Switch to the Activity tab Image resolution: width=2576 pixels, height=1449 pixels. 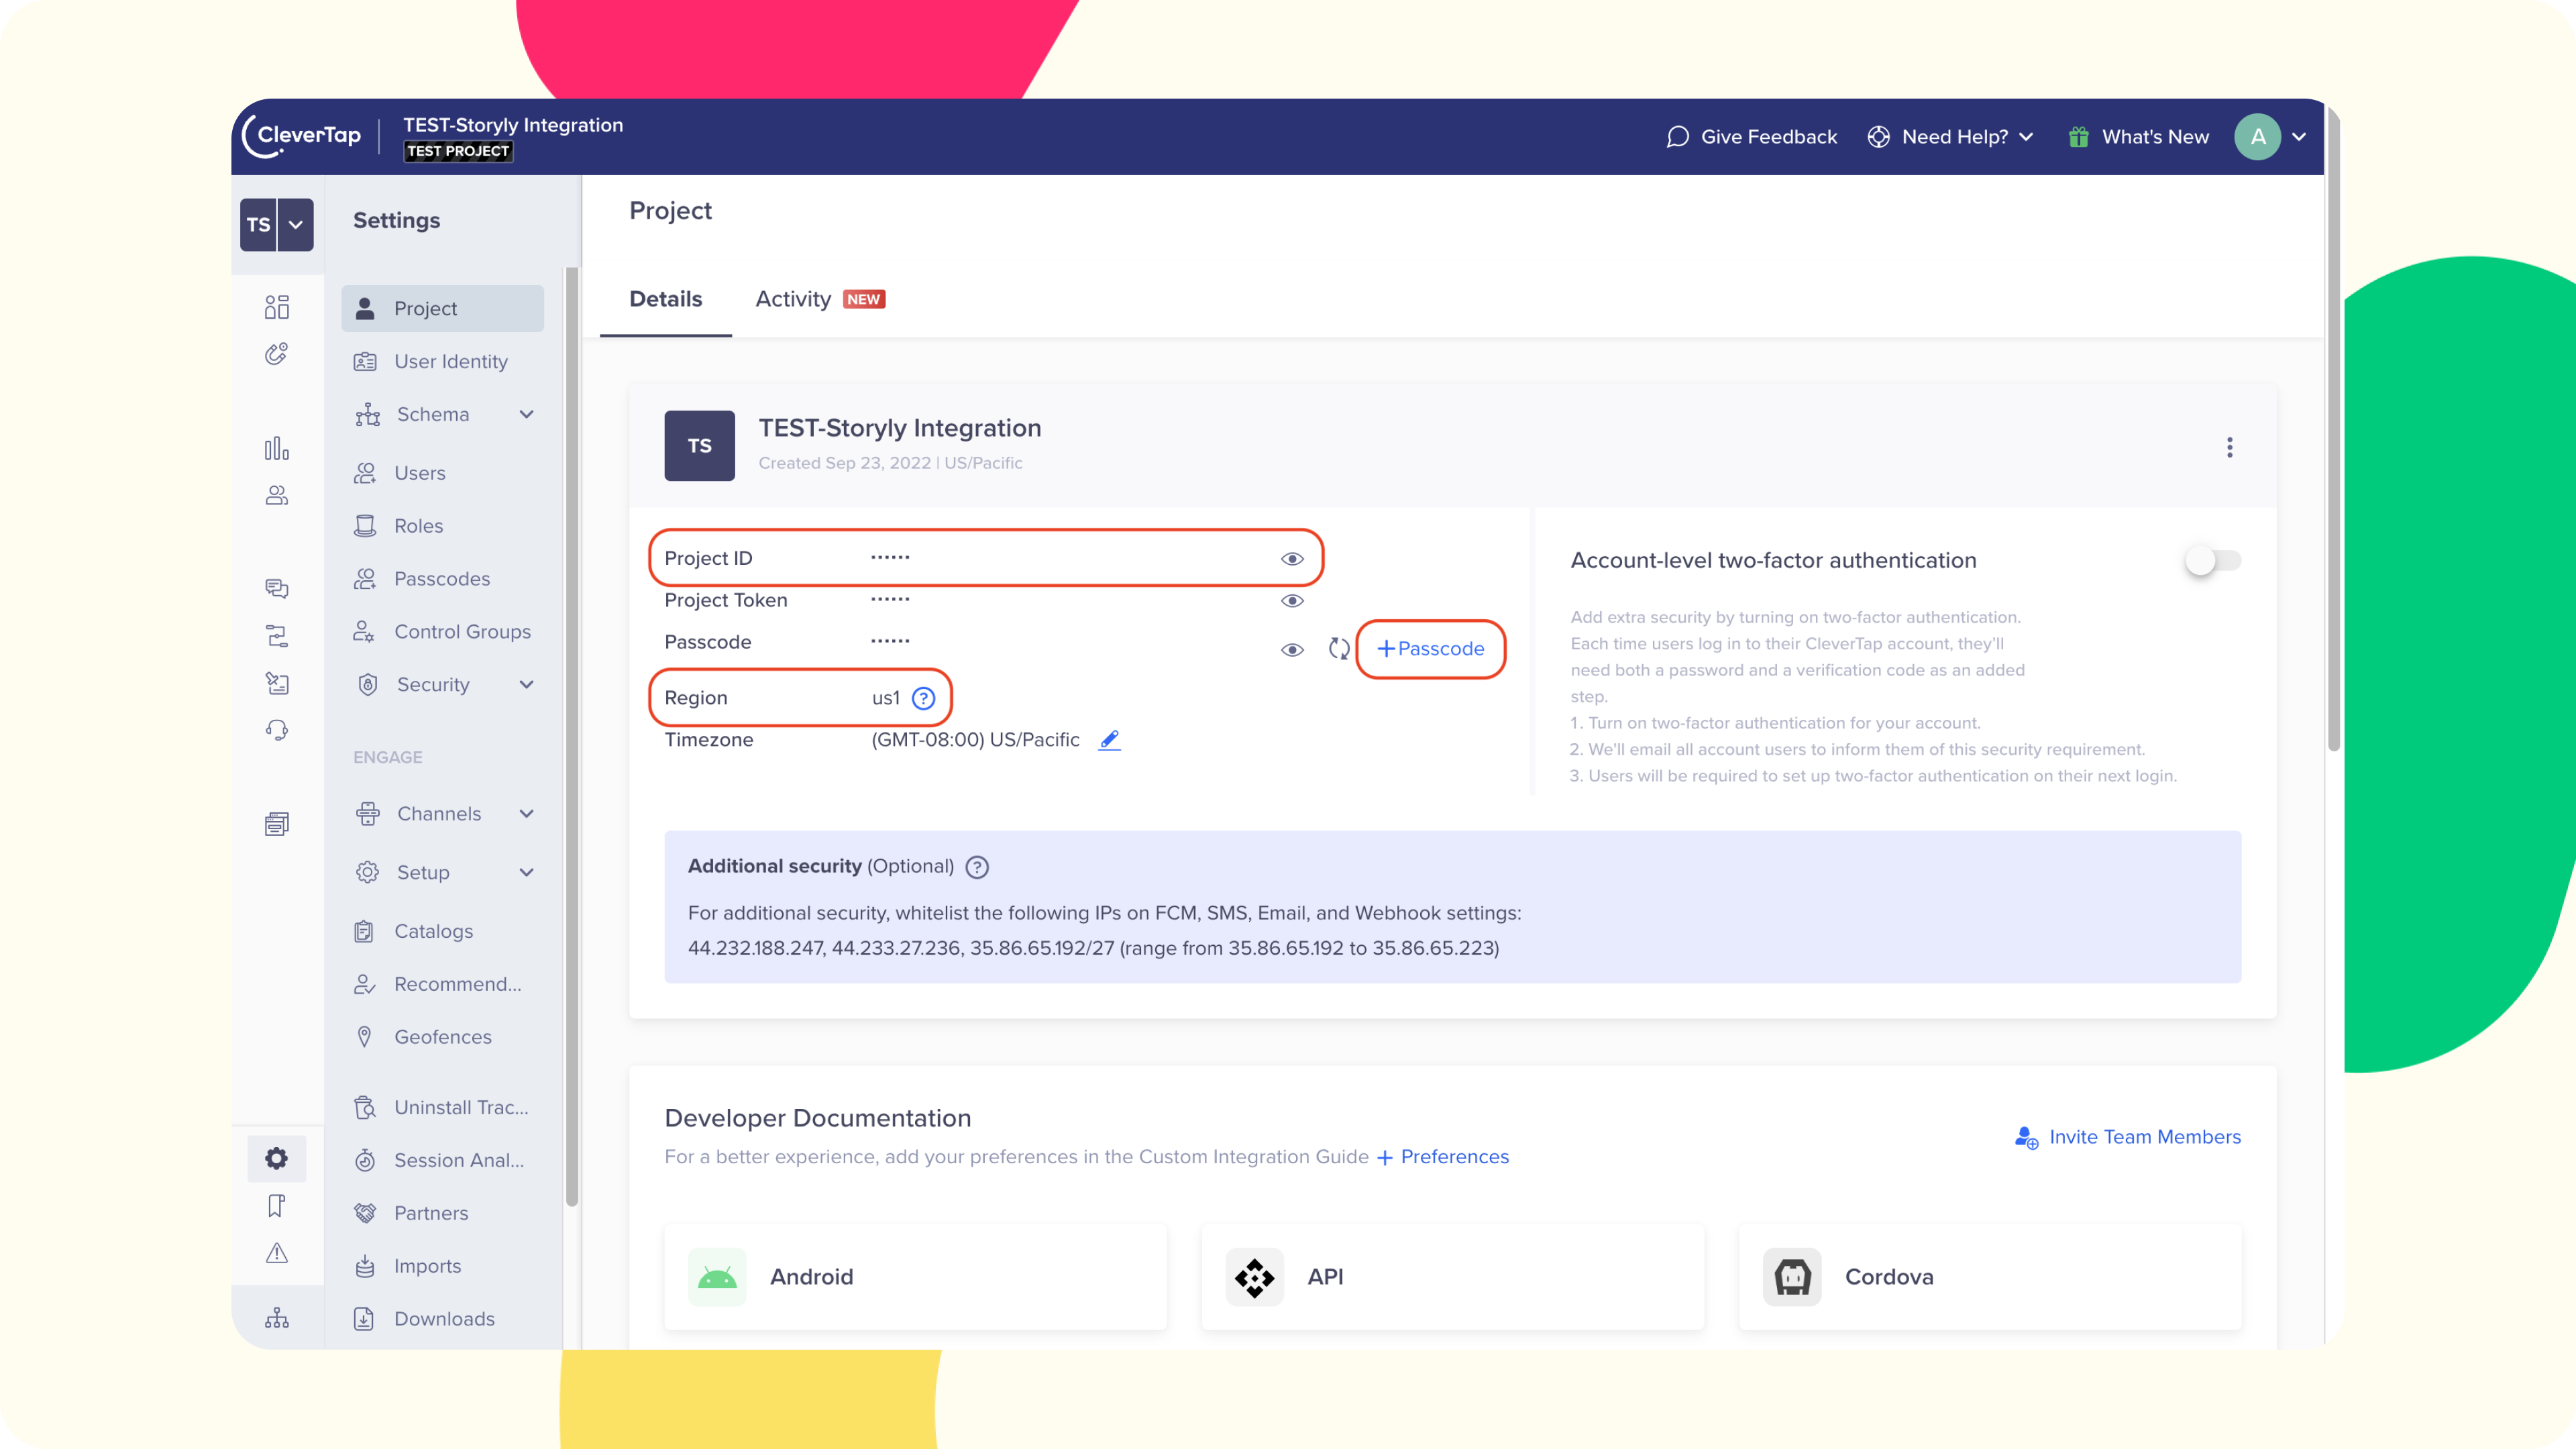coord(793,299)
